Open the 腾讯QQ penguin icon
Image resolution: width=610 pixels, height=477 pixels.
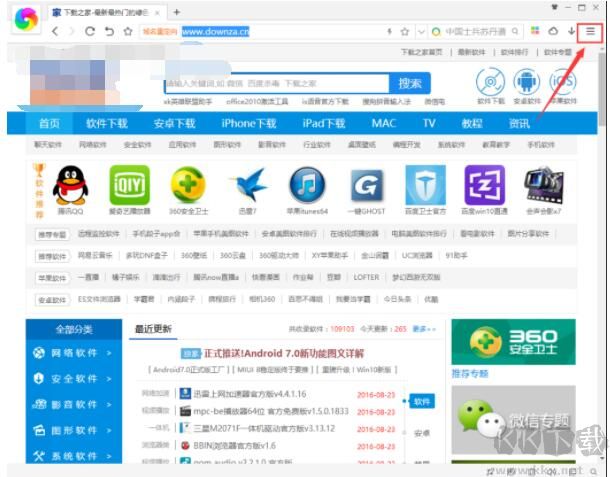click(70, 185)
